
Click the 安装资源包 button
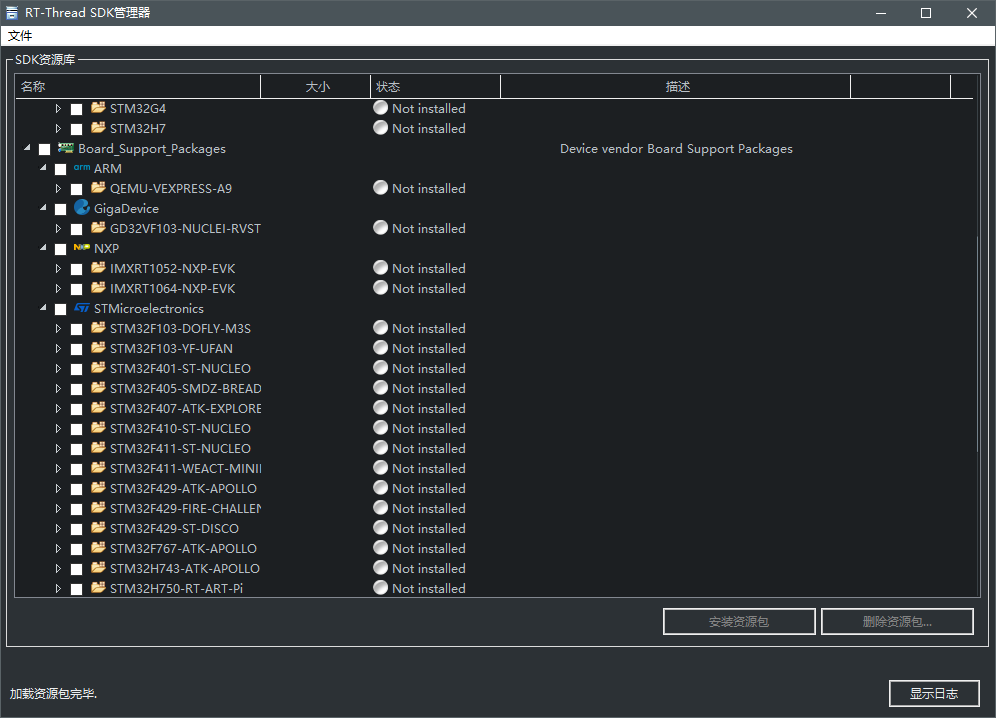pyautogui.click(x=739, y=621)
